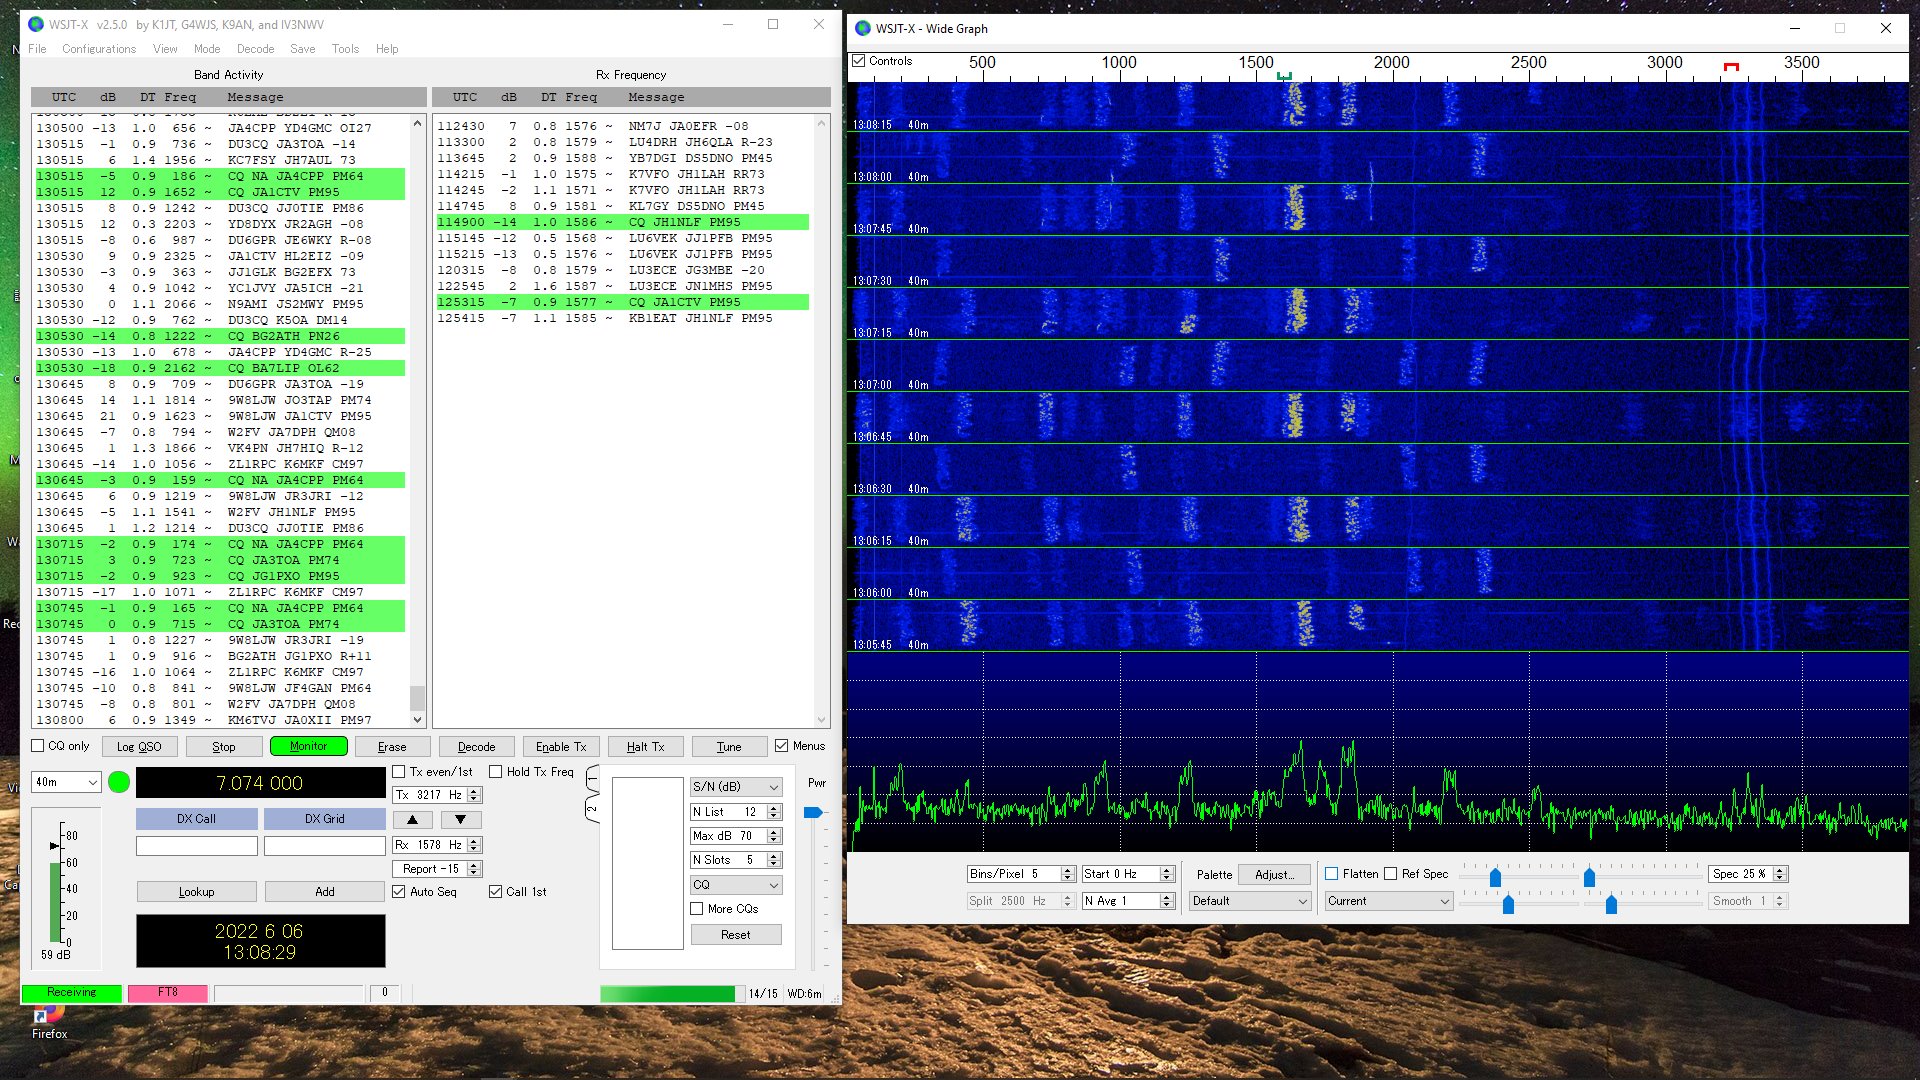Screen dimensions: 1920x1080
Task: Open the Default palette dropdown
Action: (x=1250, y=901)
